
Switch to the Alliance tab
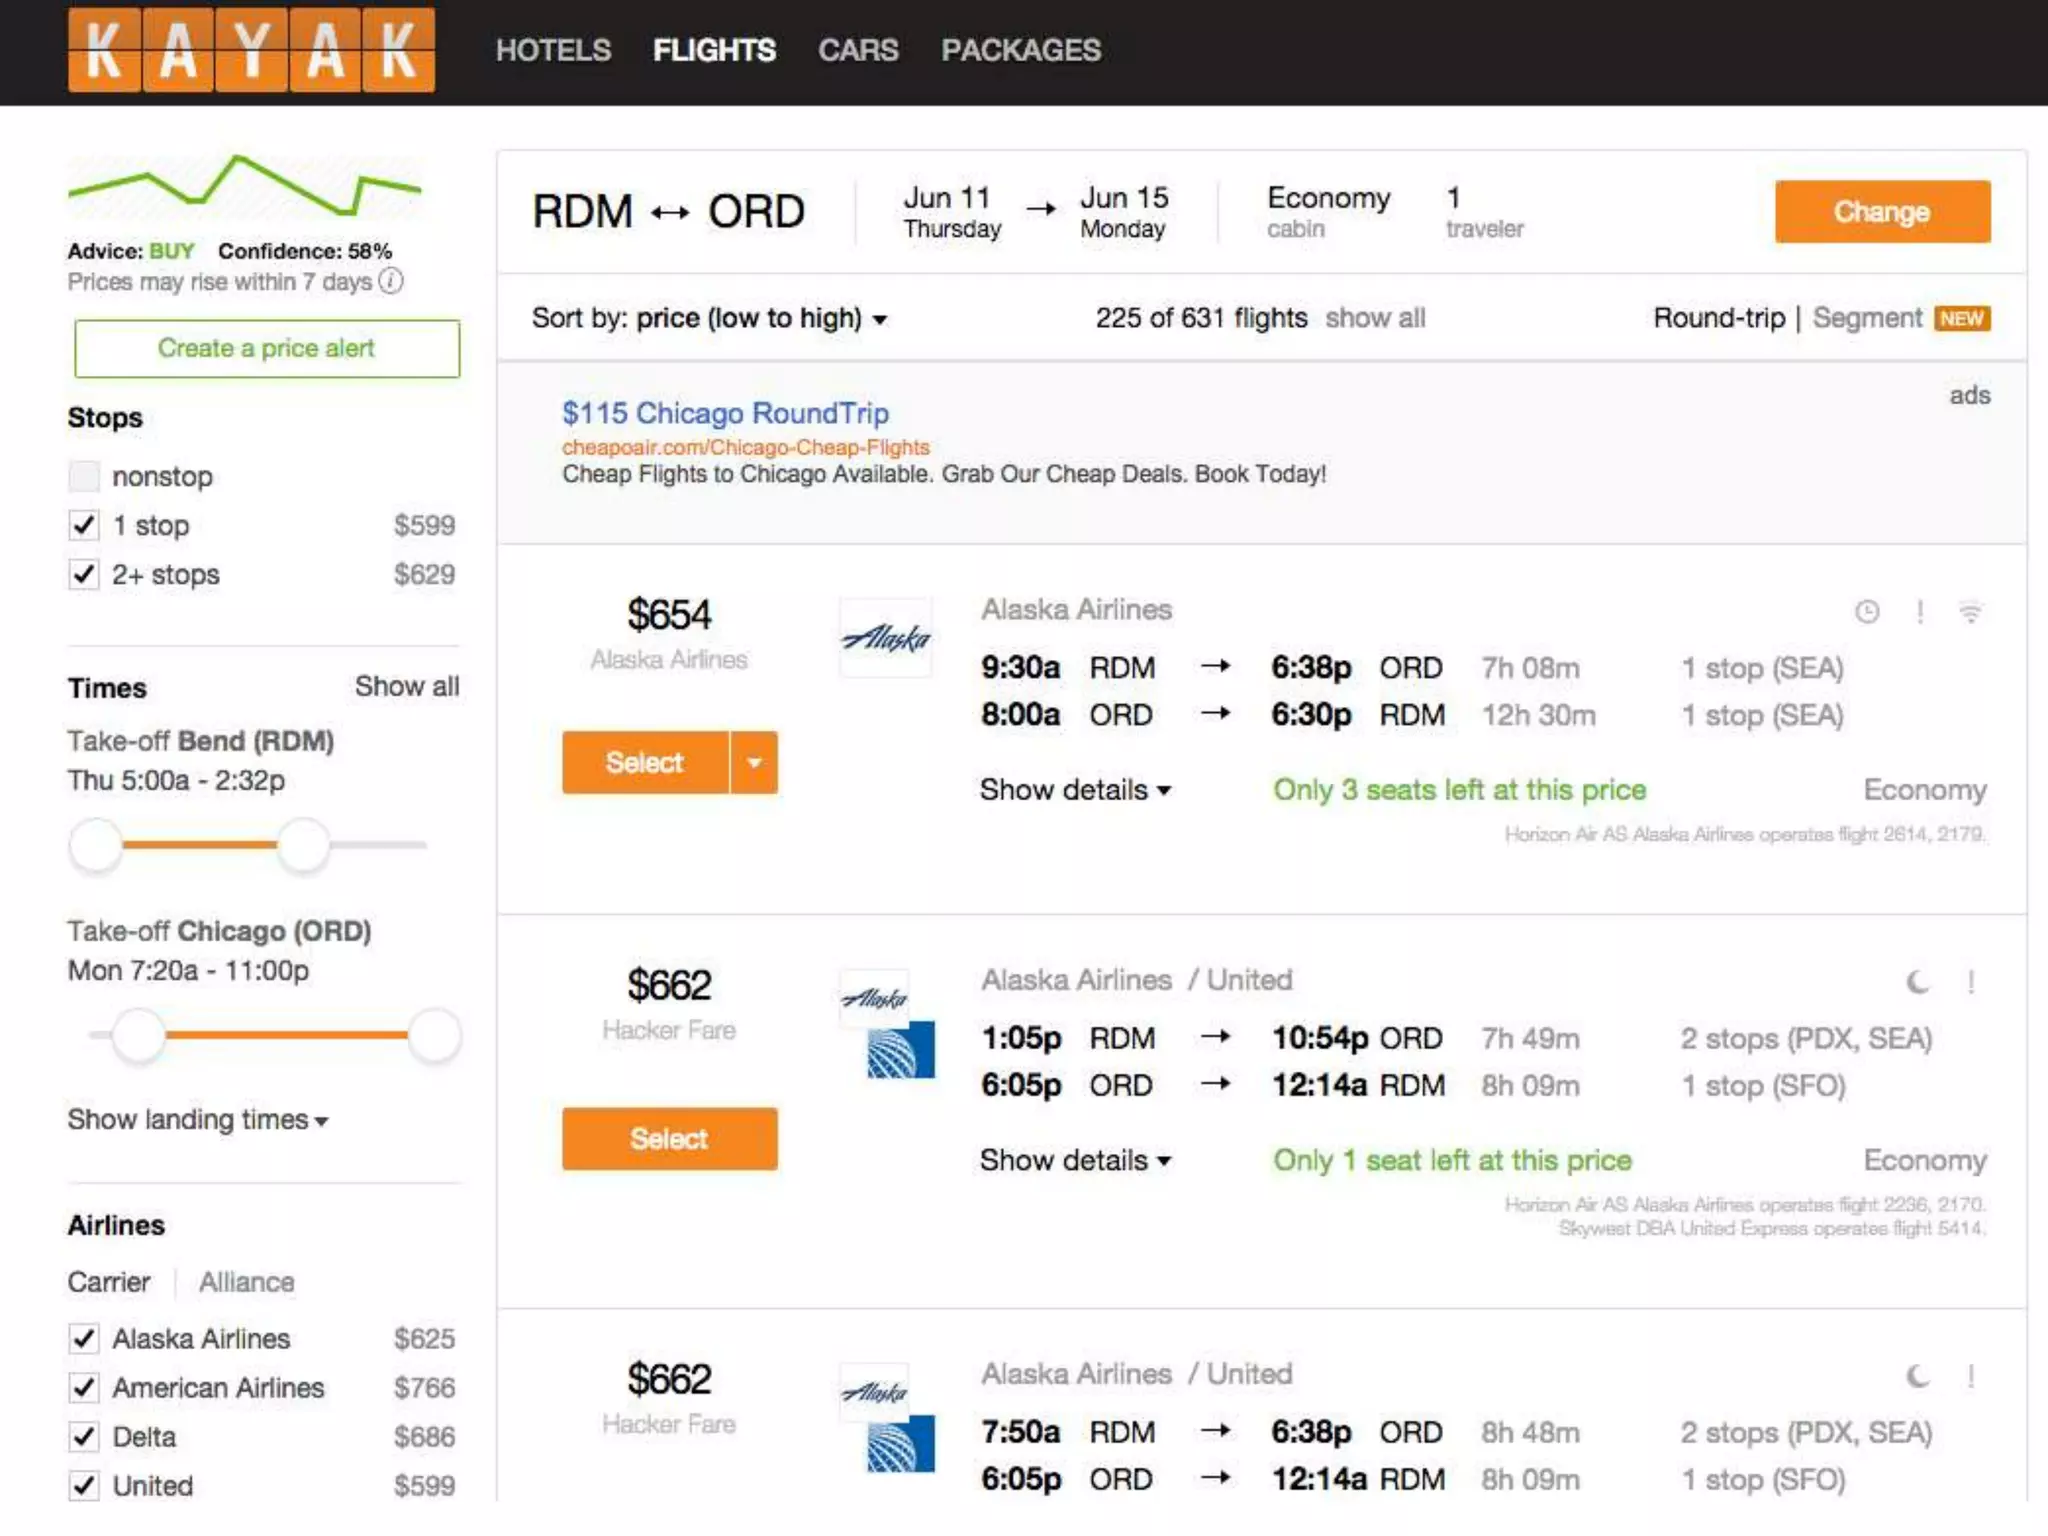point(246,1283)
